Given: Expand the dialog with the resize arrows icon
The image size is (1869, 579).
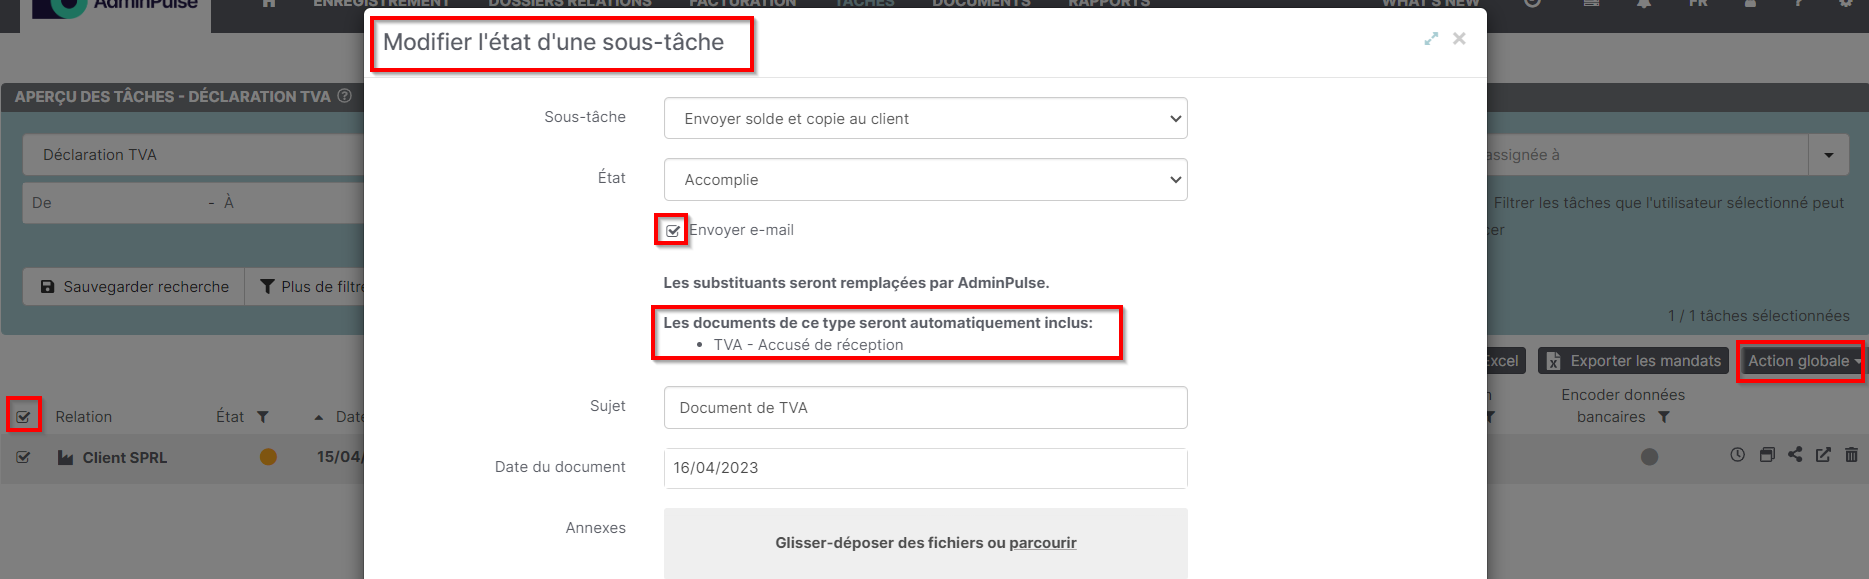Looking at the screenshot, I should [1431, 39].
